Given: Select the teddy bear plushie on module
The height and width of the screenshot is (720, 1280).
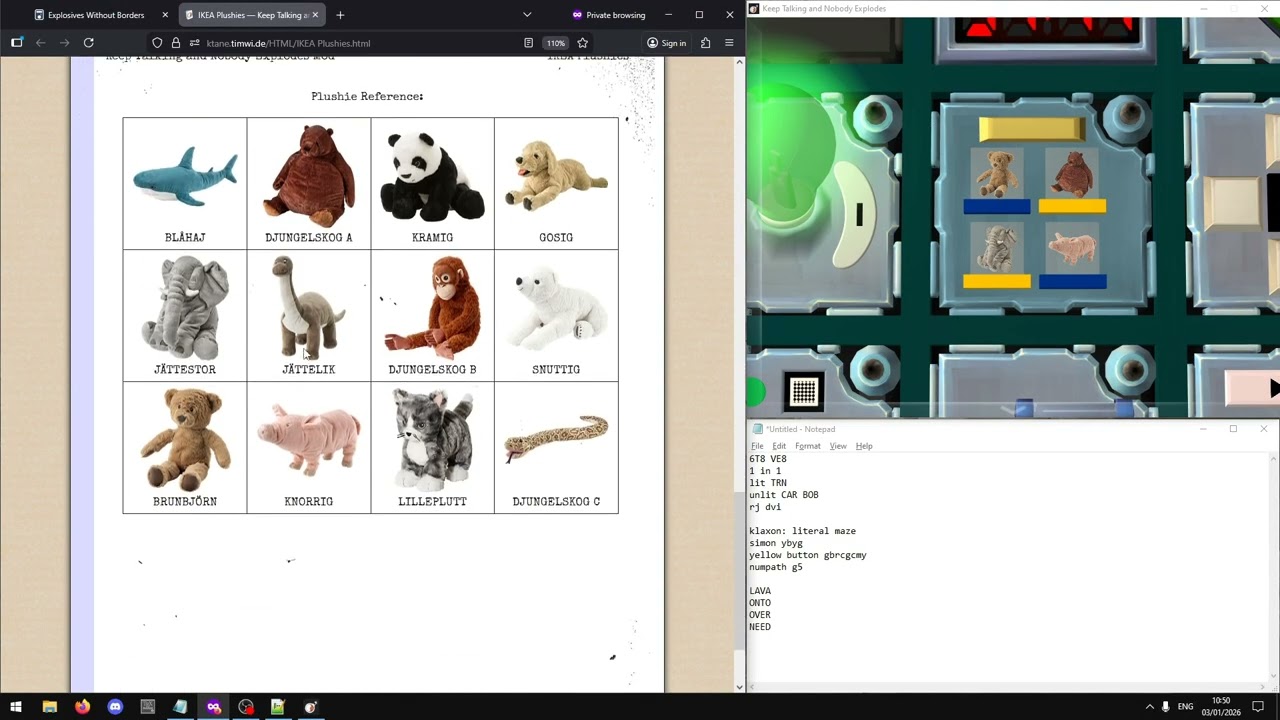Looking at the screenshot, I should click(x=996, y=174).
